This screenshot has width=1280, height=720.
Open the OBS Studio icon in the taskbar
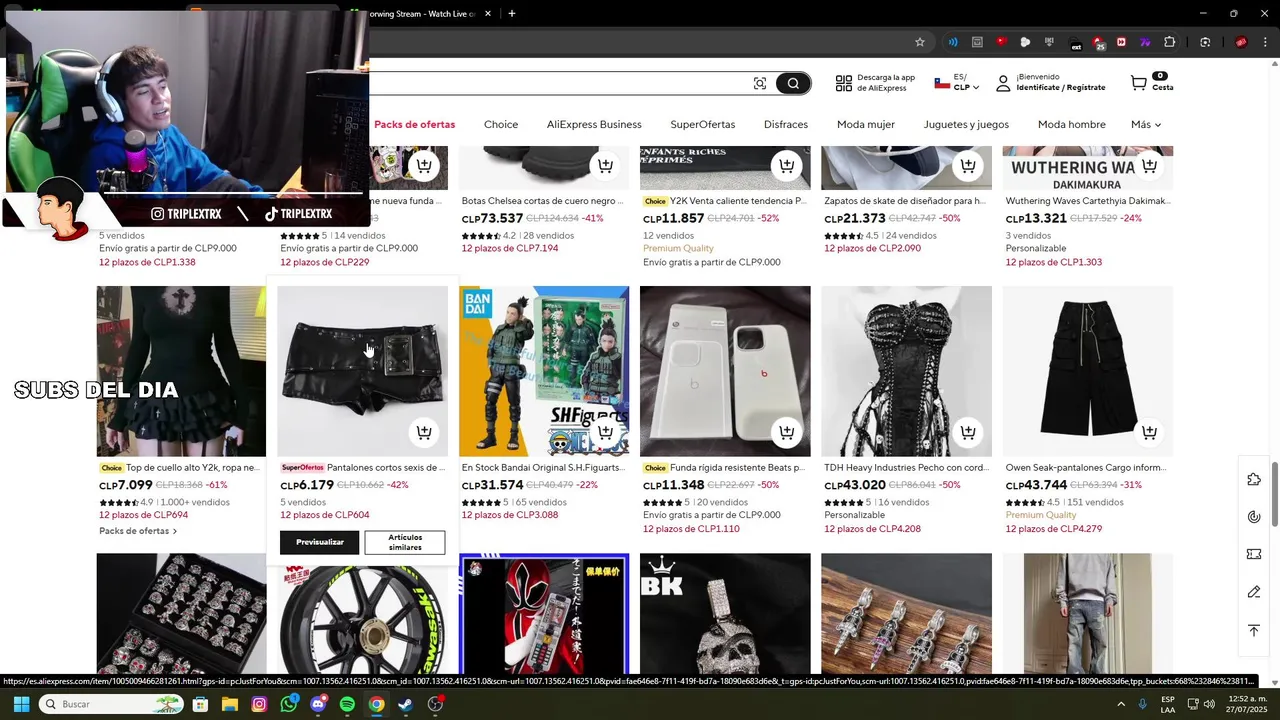click(435, 704)
